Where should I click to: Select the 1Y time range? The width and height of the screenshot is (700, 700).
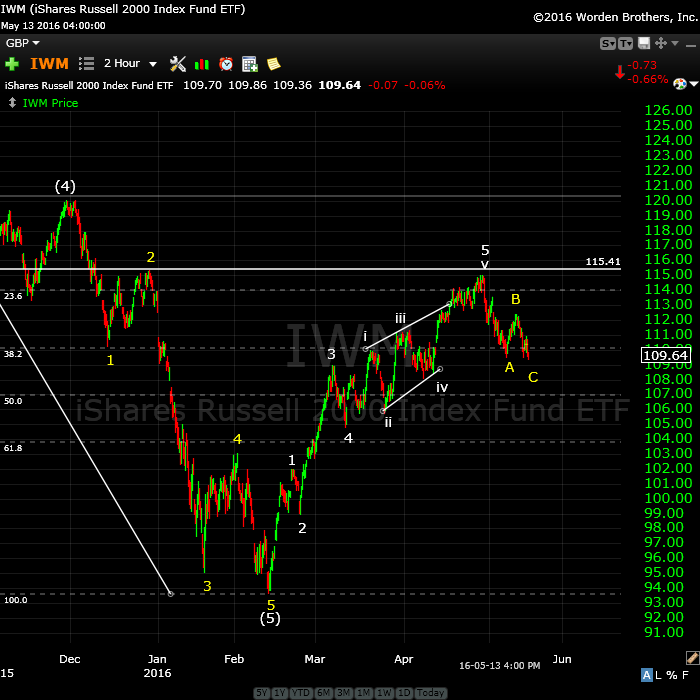pos(279,692)
